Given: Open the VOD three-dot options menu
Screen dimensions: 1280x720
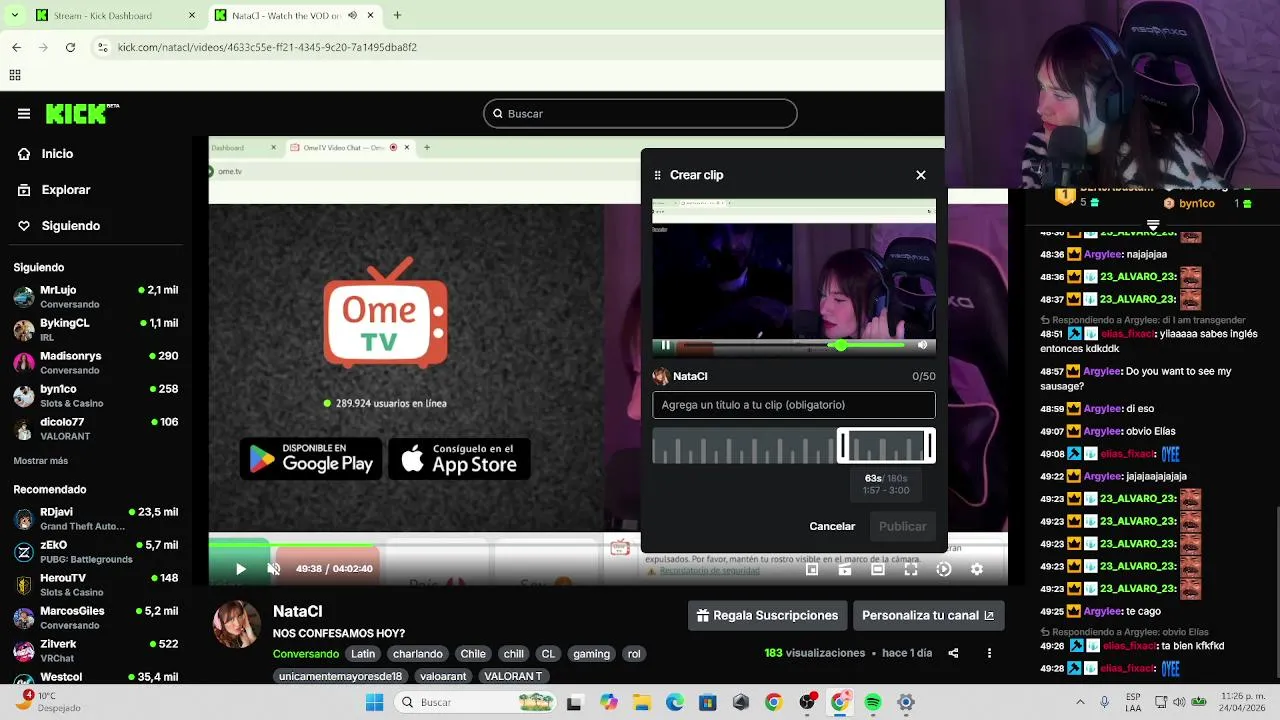Looking at the screenshot, I should click(989, 653).
